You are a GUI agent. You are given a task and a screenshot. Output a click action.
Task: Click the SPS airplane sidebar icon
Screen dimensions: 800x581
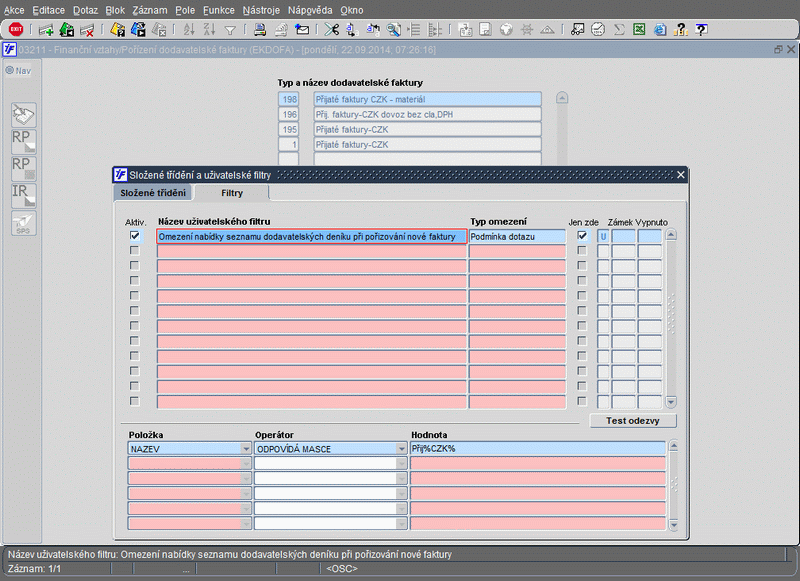pos(23,223)
